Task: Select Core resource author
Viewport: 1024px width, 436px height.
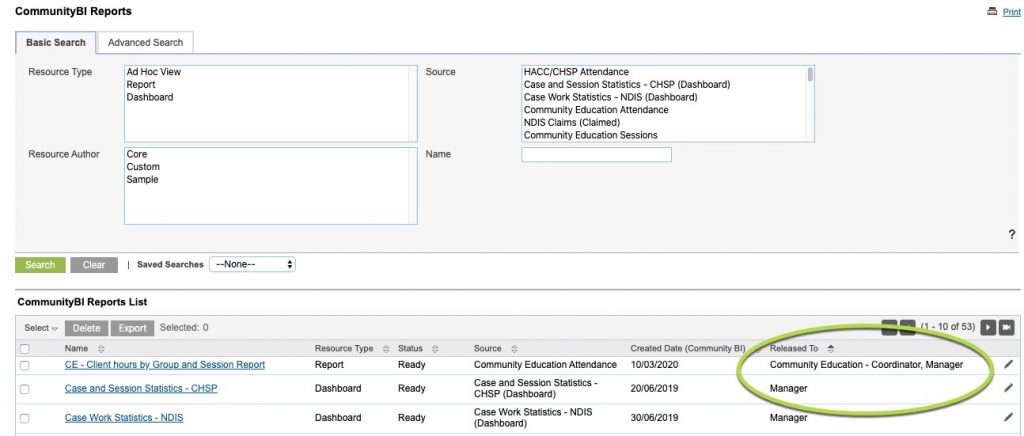Action: coord(137,155)
